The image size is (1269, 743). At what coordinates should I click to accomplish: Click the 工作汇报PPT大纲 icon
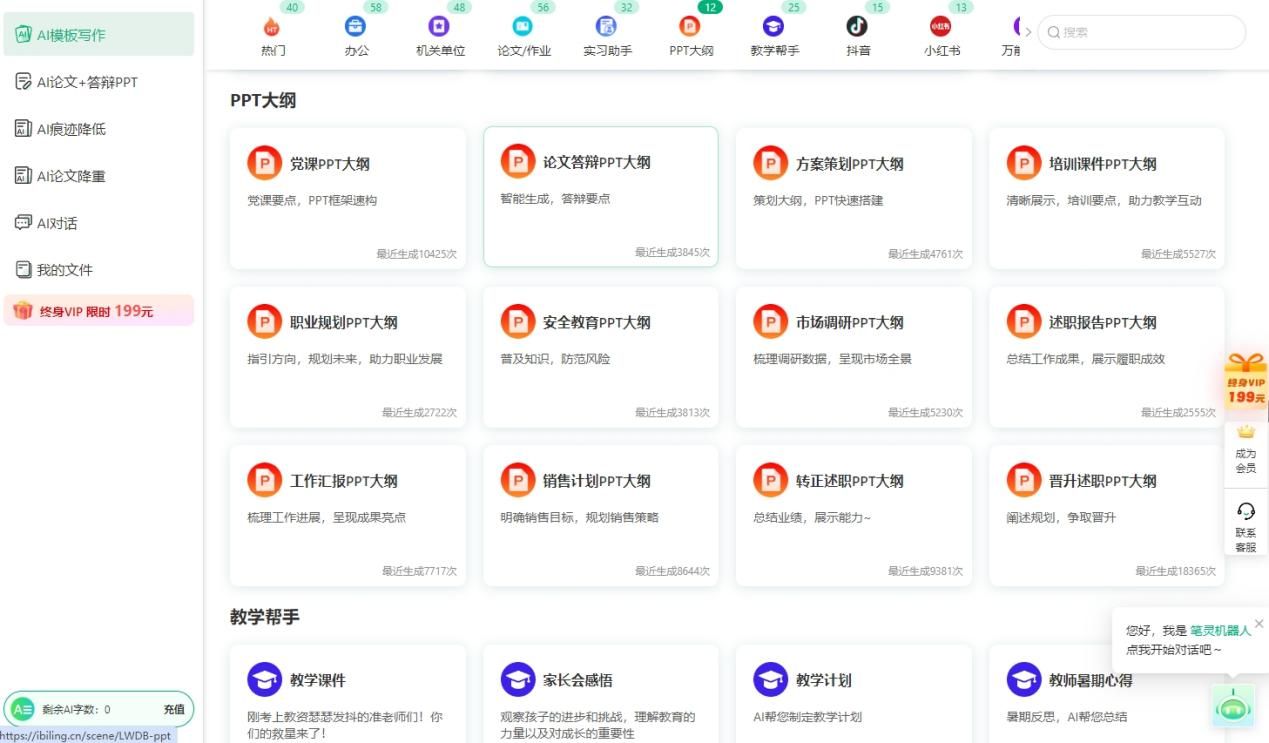coord(264,480)
